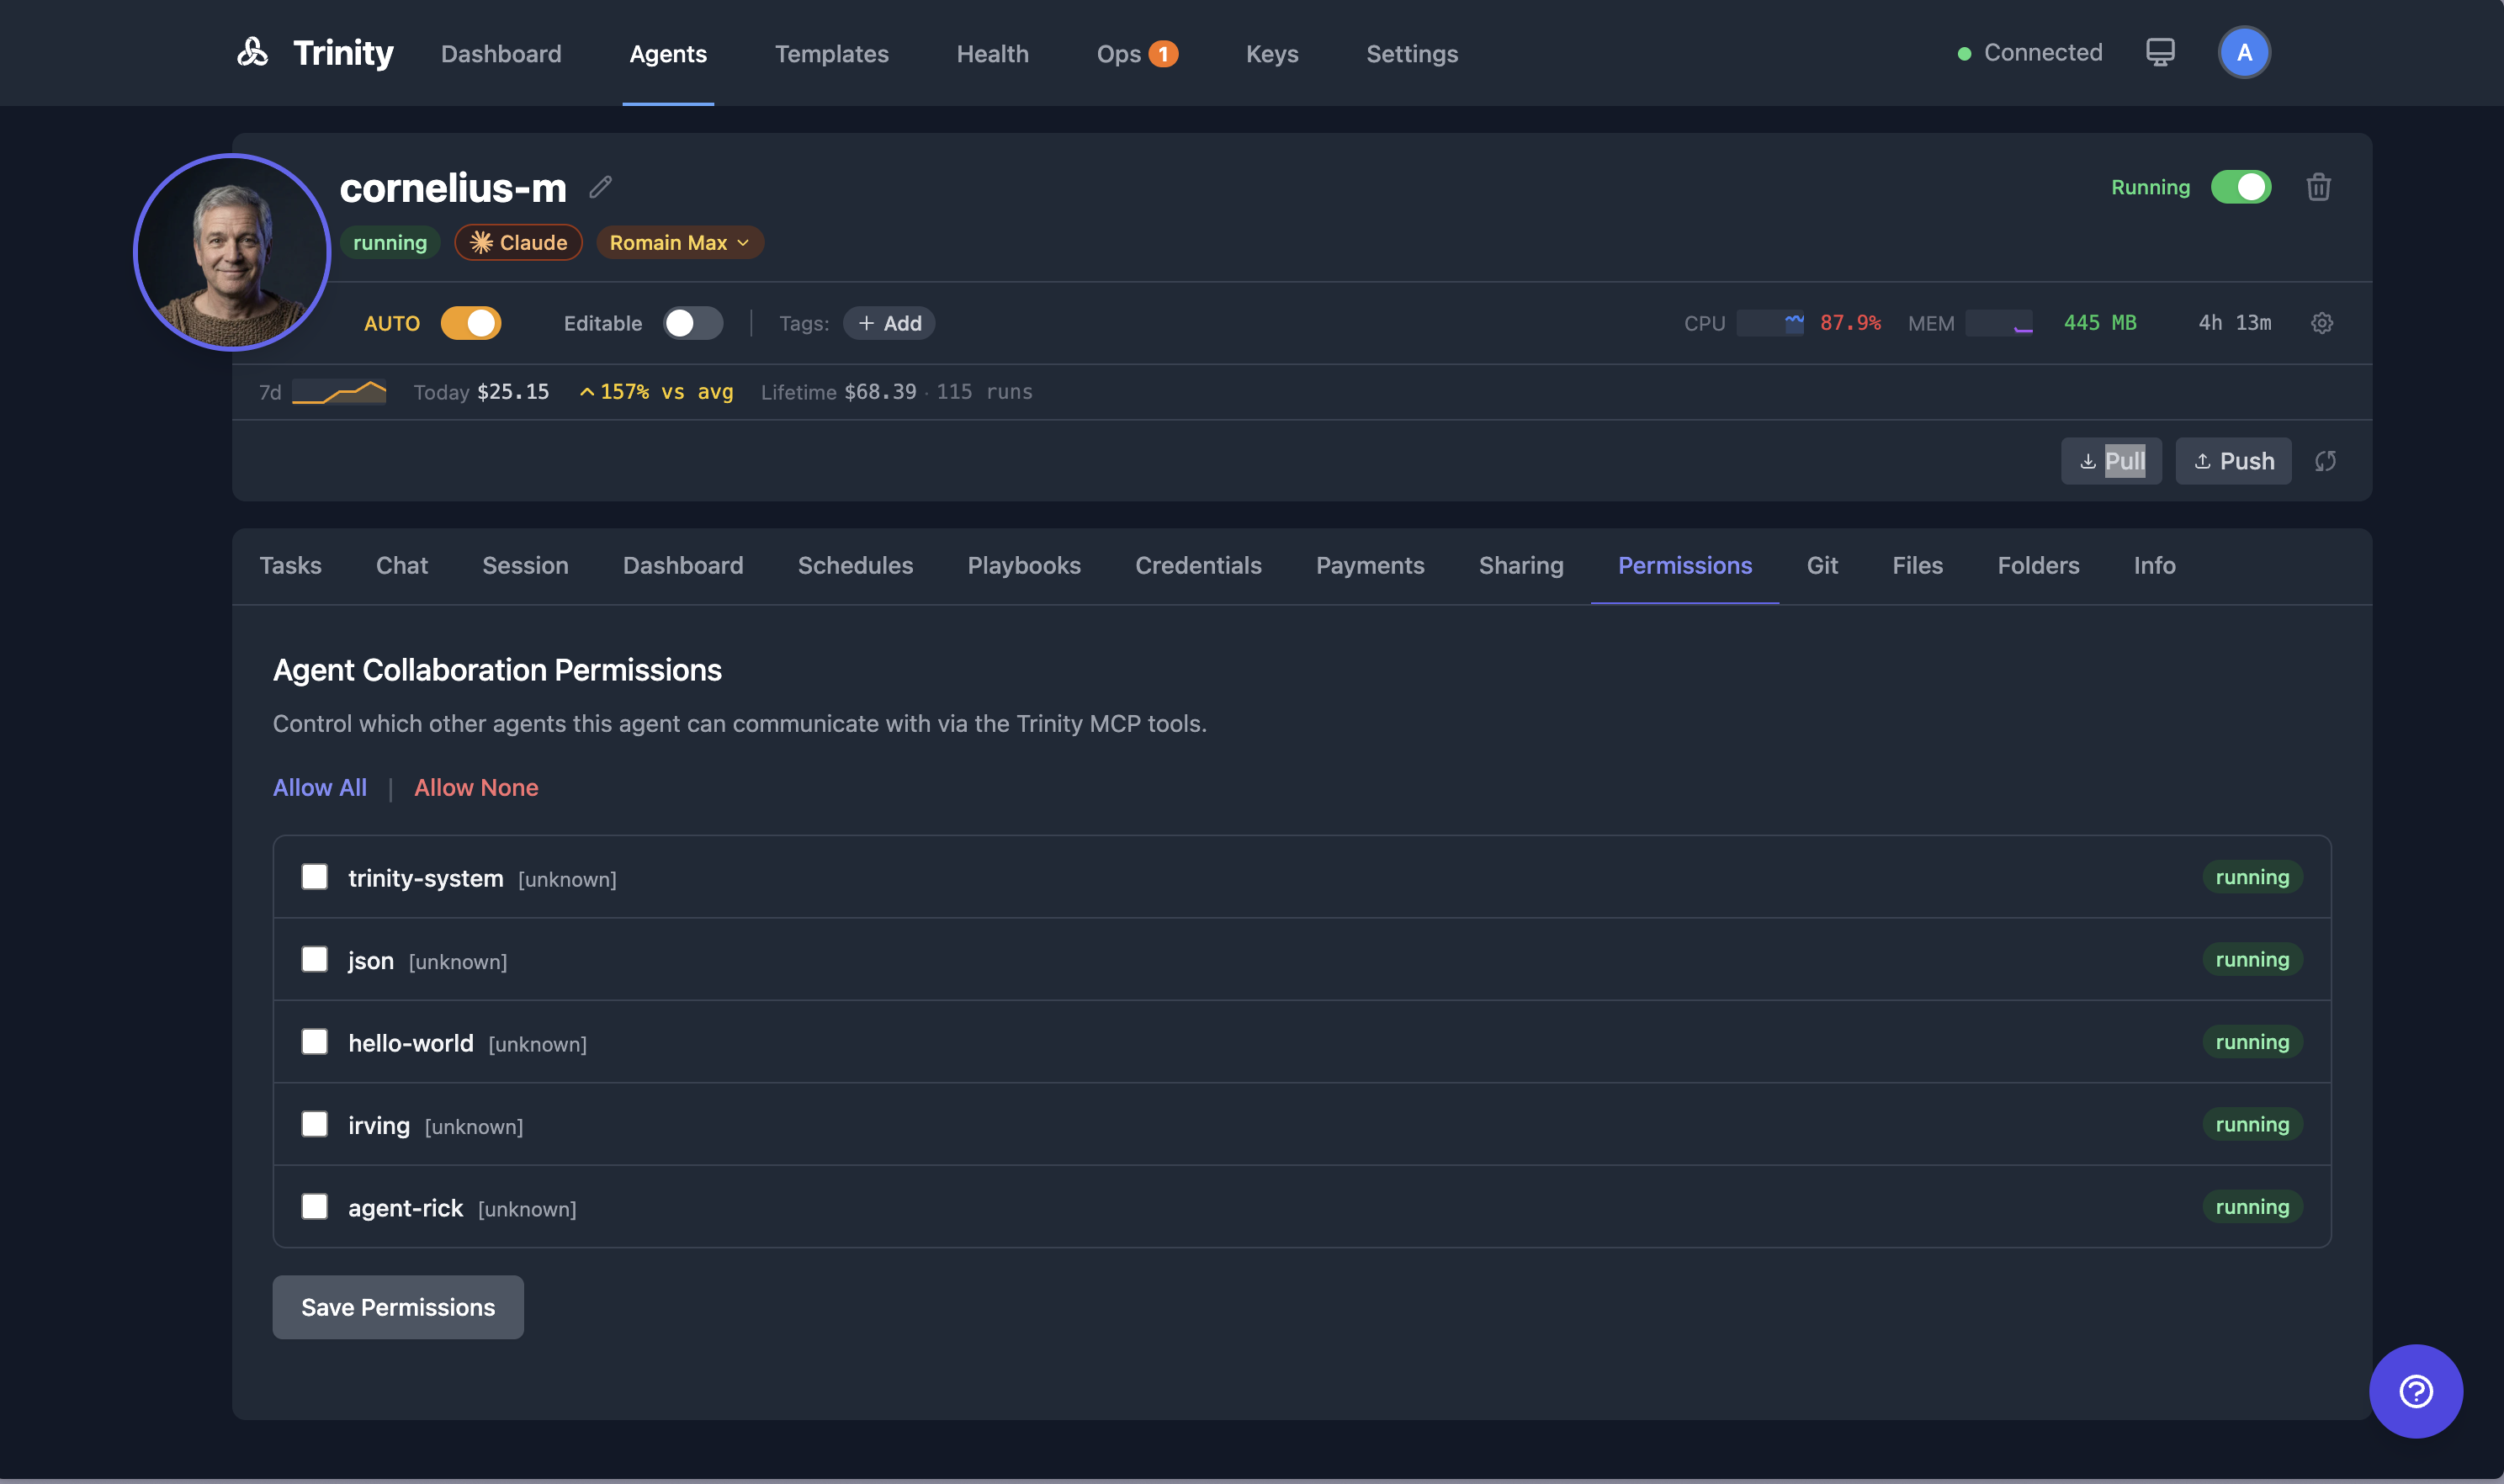Switch to the Schedules tab
Viewport: 2504px width, 1484px height.
click(x=855, y=565)
